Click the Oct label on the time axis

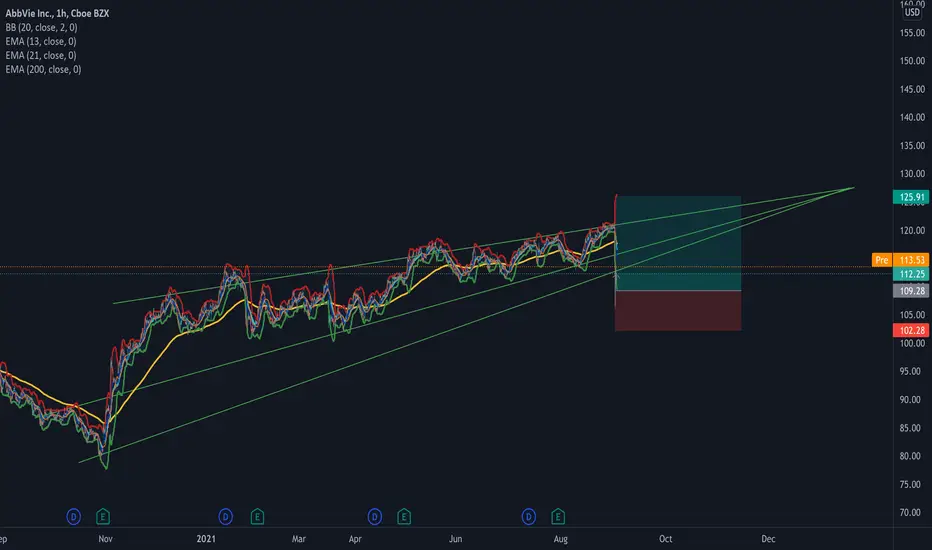click(x=666, y=539)
